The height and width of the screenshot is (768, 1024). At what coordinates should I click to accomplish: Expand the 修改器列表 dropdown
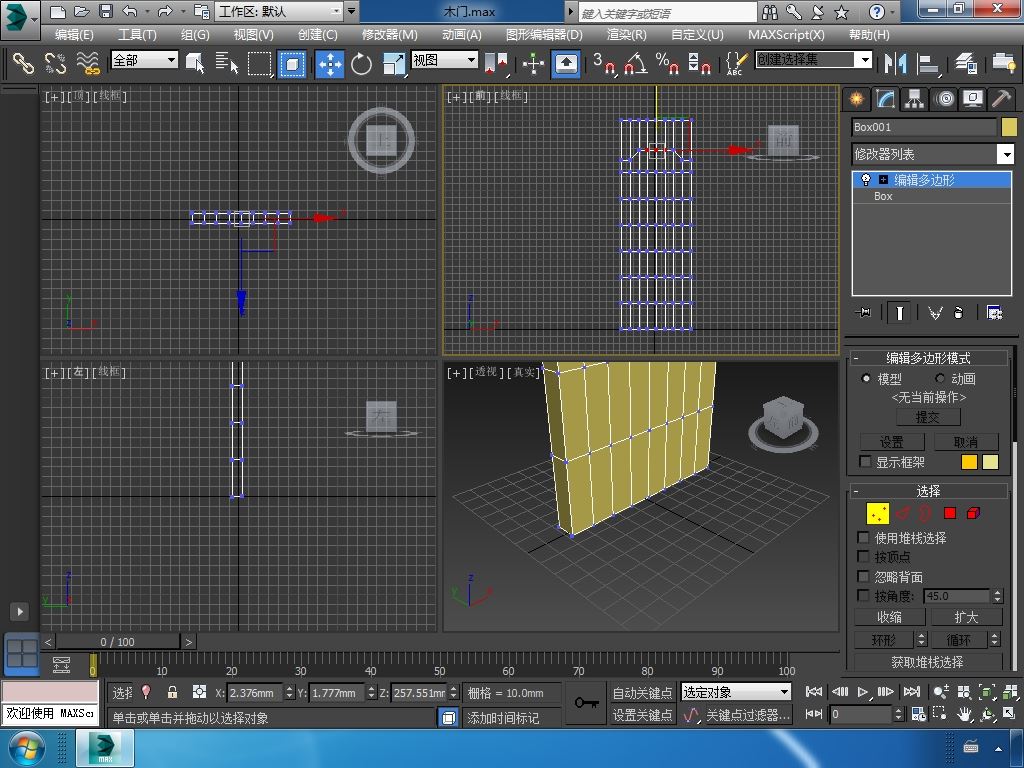coord(1006,154)
